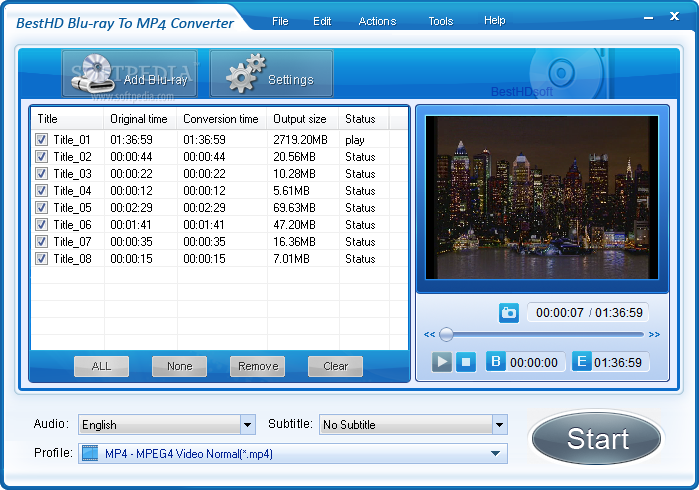This screenshot has width=699, height=490.
Task: Open the Help menu
Action: tap(494, 21)
